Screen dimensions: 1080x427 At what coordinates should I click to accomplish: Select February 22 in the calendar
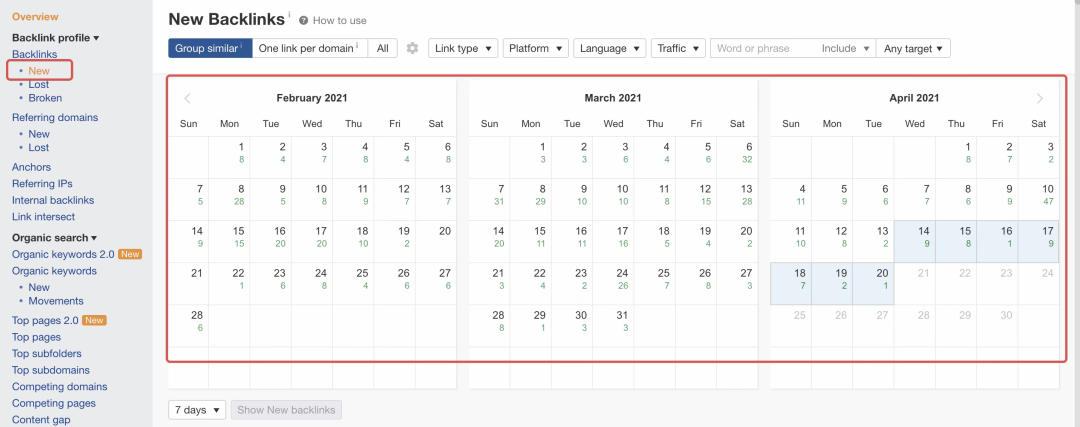tap(229, 284)
